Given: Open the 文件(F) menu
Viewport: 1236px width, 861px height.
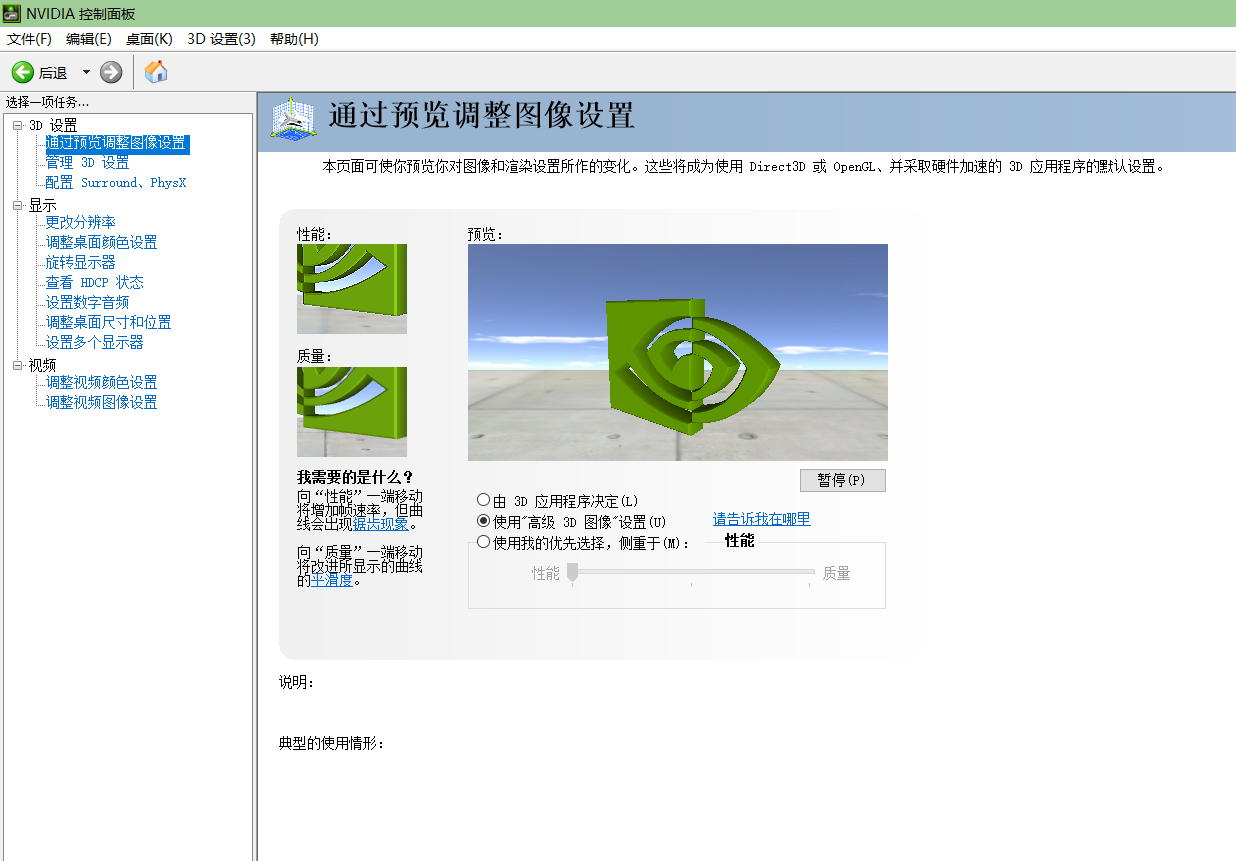Looking at the screenshot, I should point(29,39).
